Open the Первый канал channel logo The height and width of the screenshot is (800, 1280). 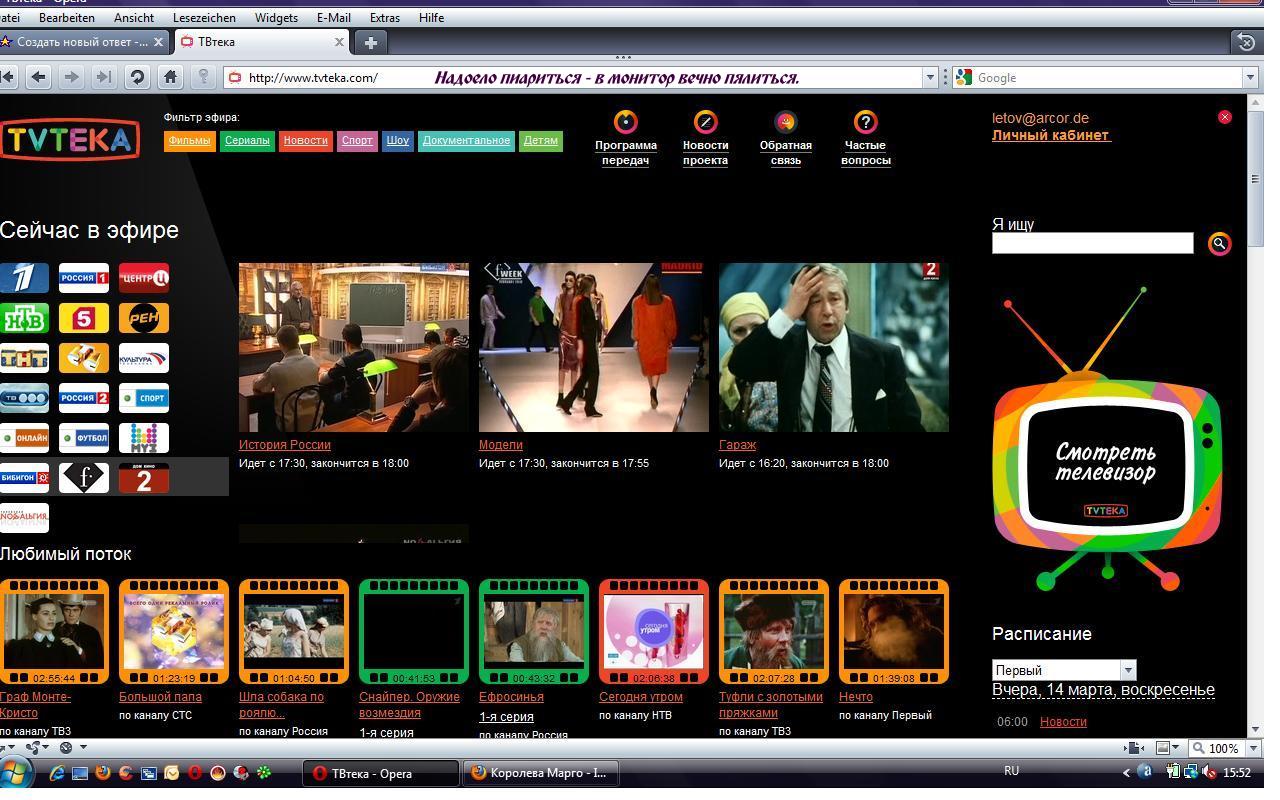tap(24, 278)
